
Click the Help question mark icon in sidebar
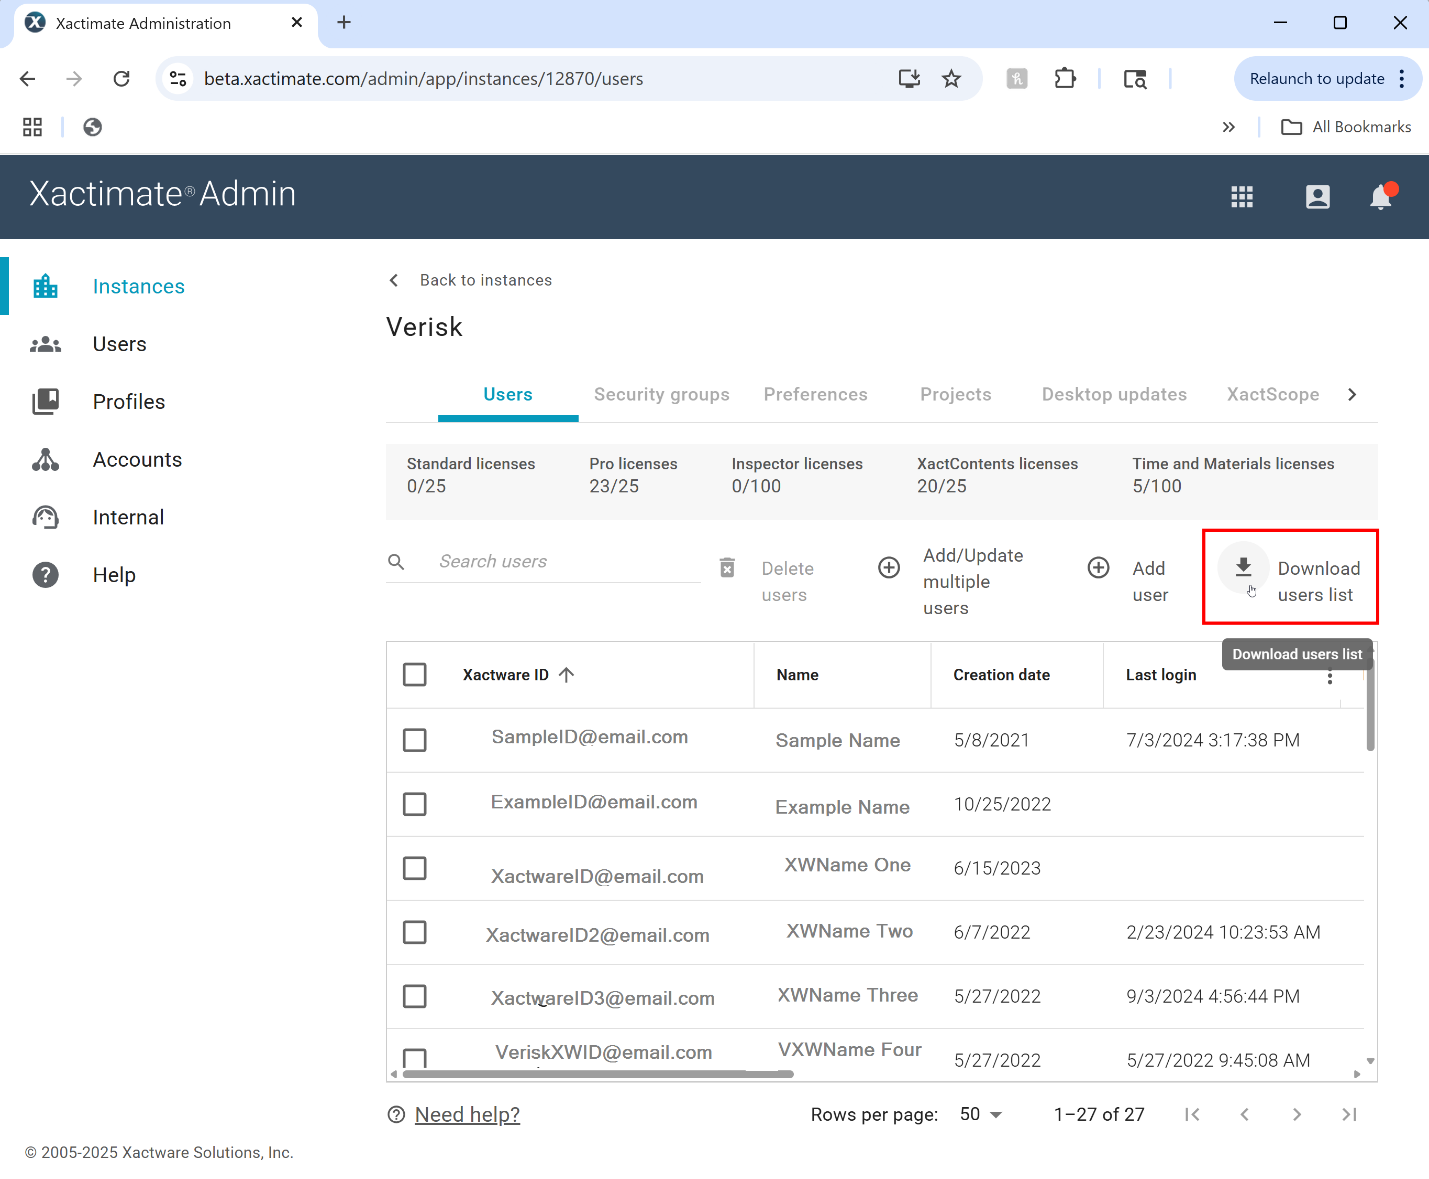click(46, 575)
